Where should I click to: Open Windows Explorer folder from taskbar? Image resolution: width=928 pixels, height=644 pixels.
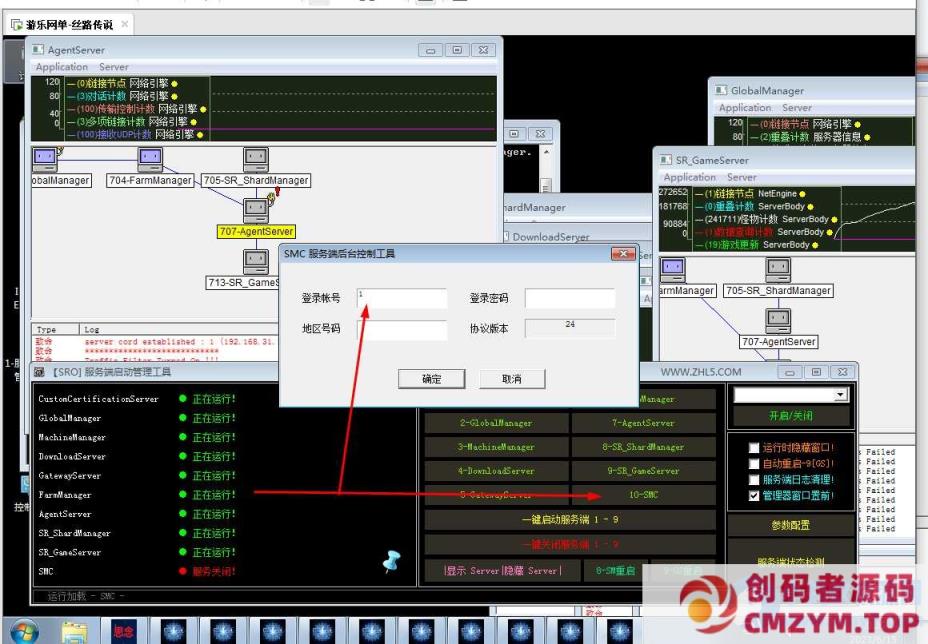click(x=73, y=631)
